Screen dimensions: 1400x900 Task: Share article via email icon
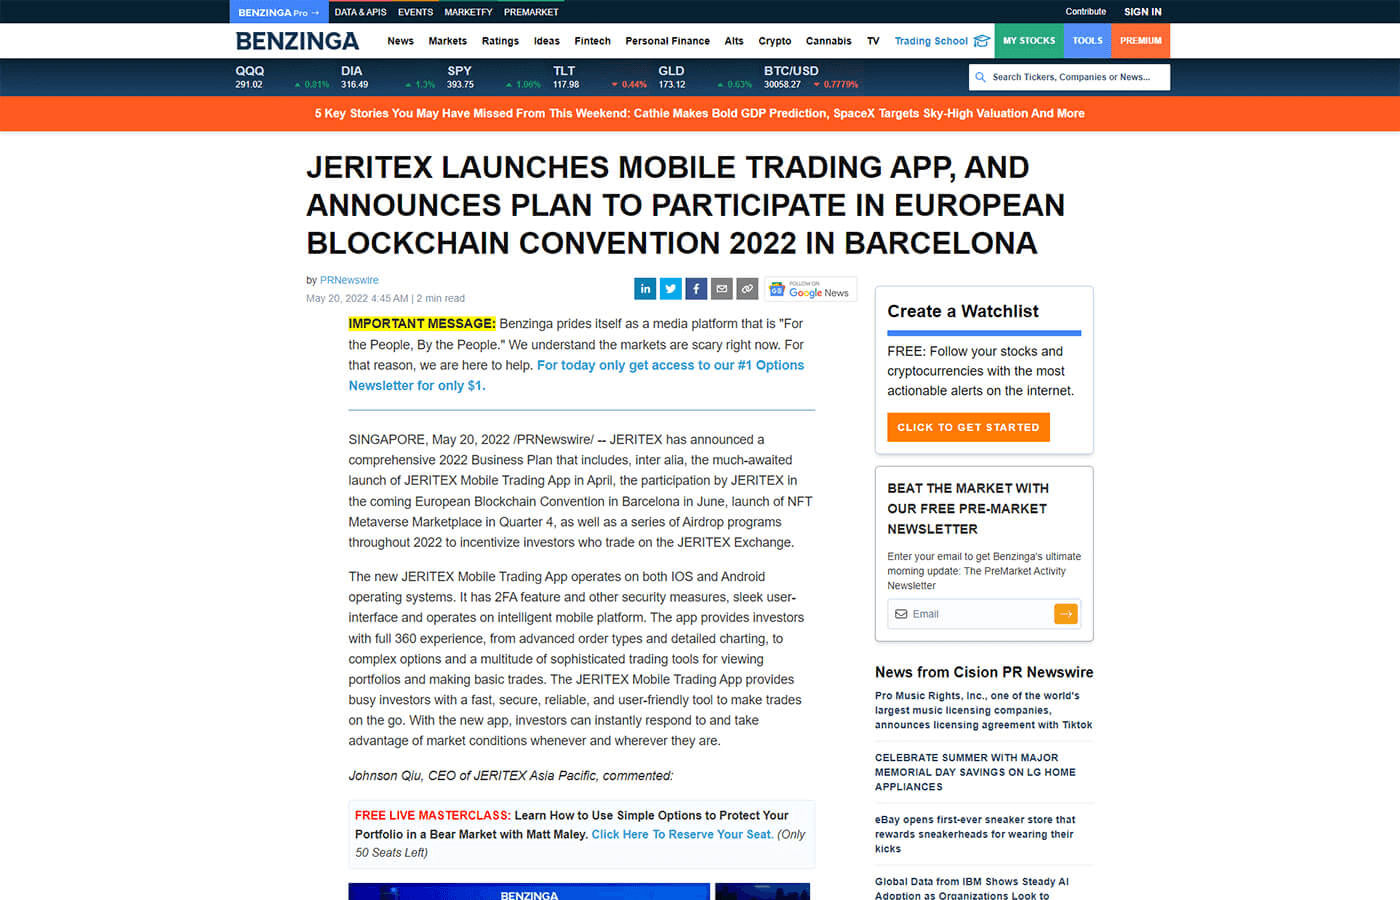(722, 289)
